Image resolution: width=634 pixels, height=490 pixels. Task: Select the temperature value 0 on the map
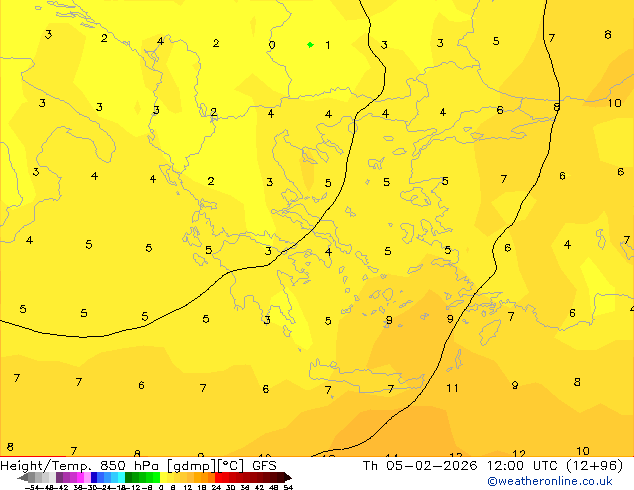click(272, 45)
